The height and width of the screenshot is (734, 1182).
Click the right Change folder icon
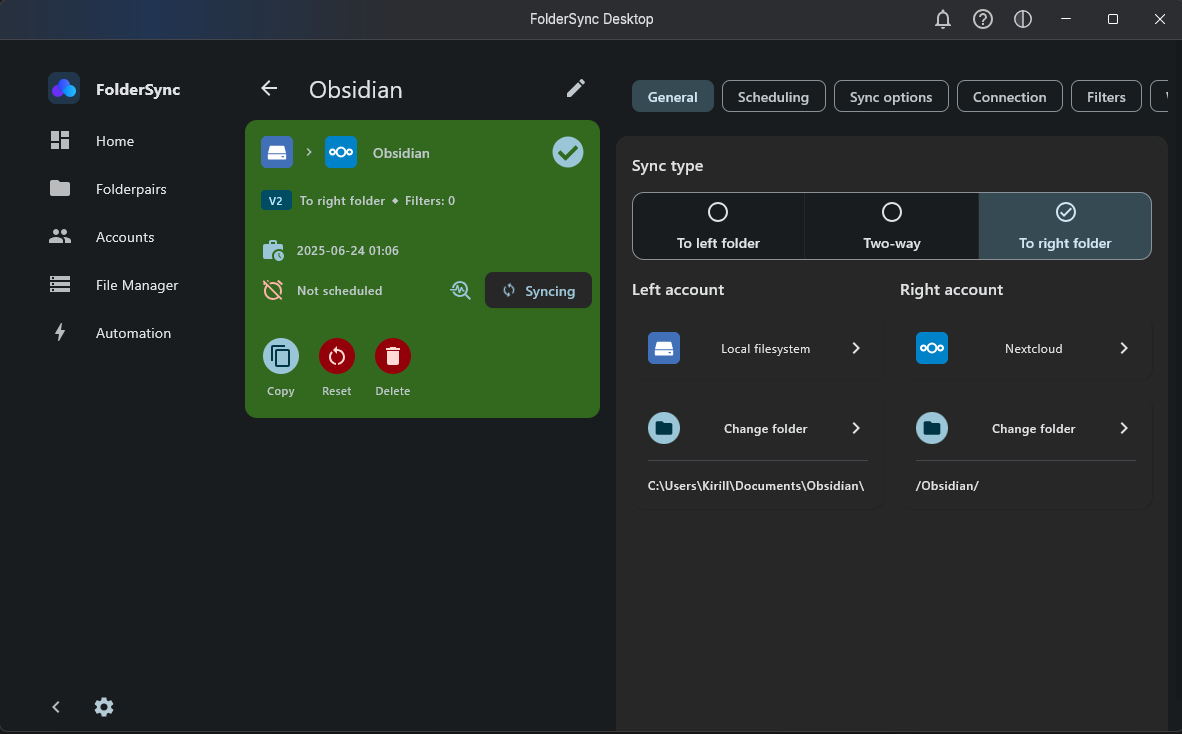(932, 428)
